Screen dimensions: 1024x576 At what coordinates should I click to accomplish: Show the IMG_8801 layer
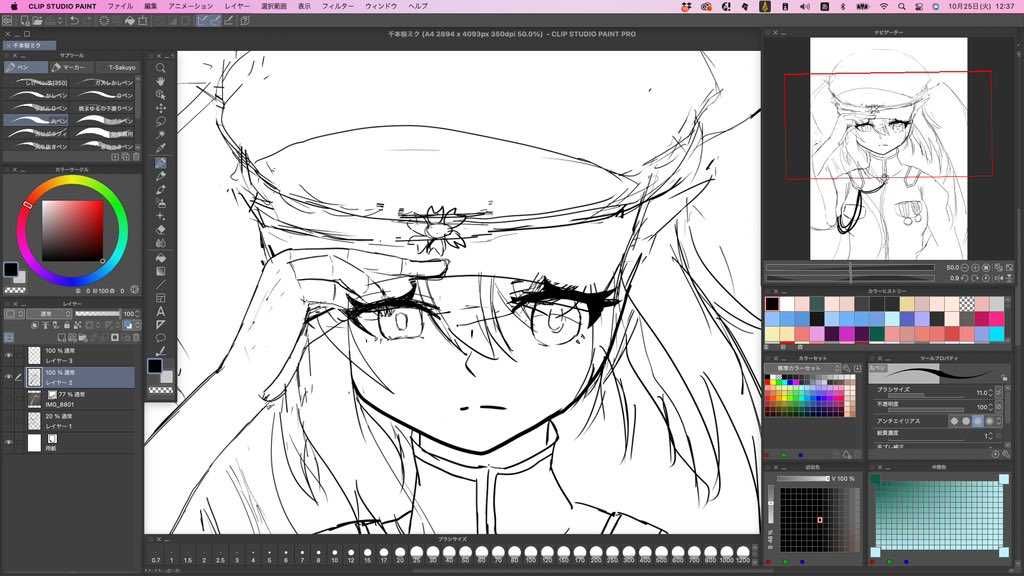(8, 399)
